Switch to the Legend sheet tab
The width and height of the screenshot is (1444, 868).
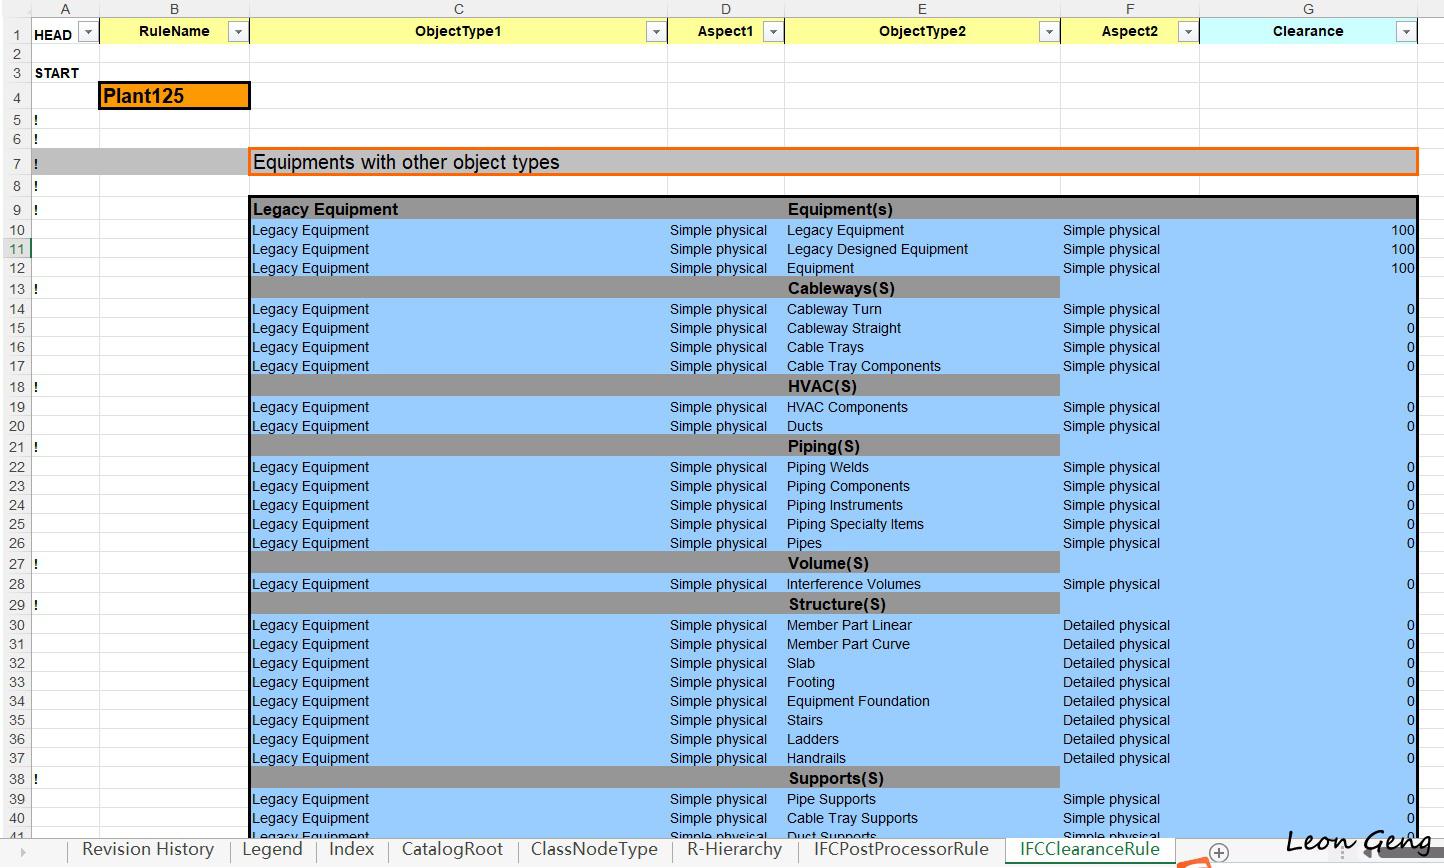point(272,850)
